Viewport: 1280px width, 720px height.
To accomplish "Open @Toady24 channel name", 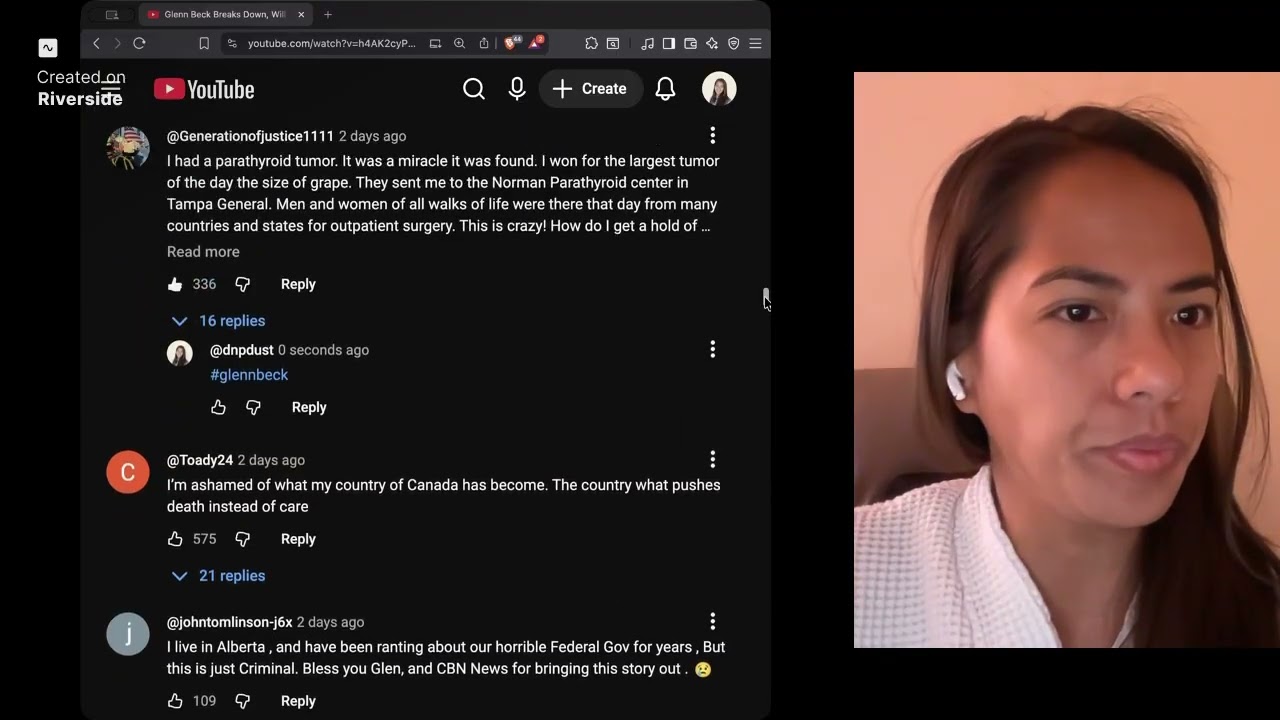I will 200,460.
